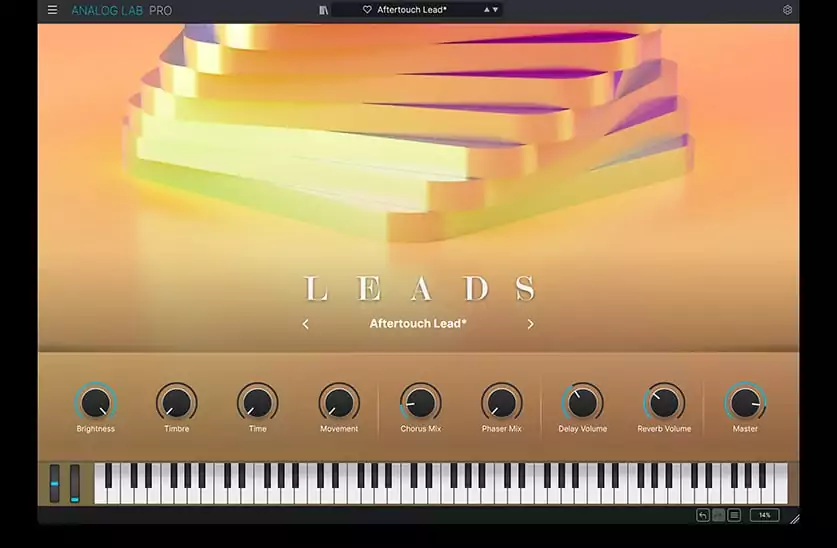Click the pitch bend wheel strip
Image resolution: width=837 pixels, height=548 pixels.
[55, 483]
